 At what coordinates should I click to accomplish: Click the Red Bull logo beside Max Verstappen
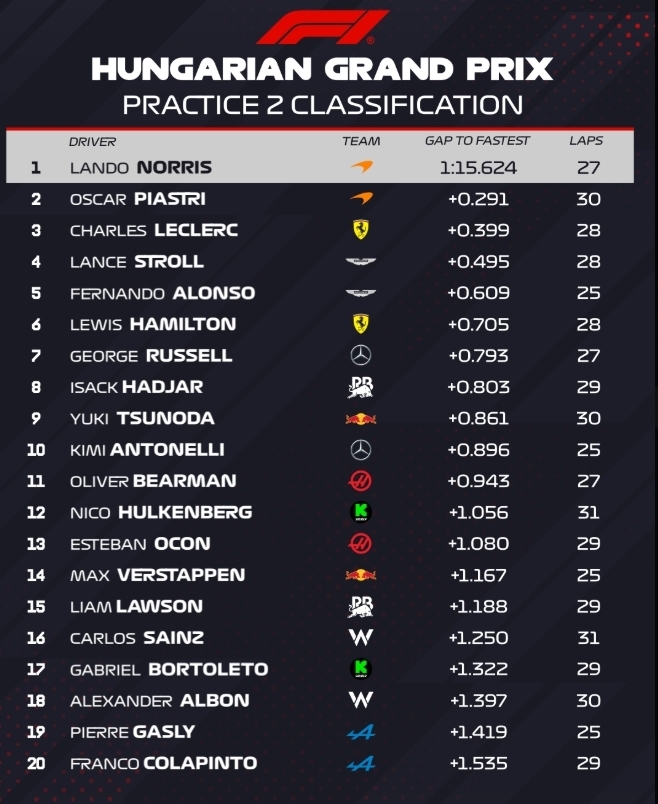(x=361, y=575)
